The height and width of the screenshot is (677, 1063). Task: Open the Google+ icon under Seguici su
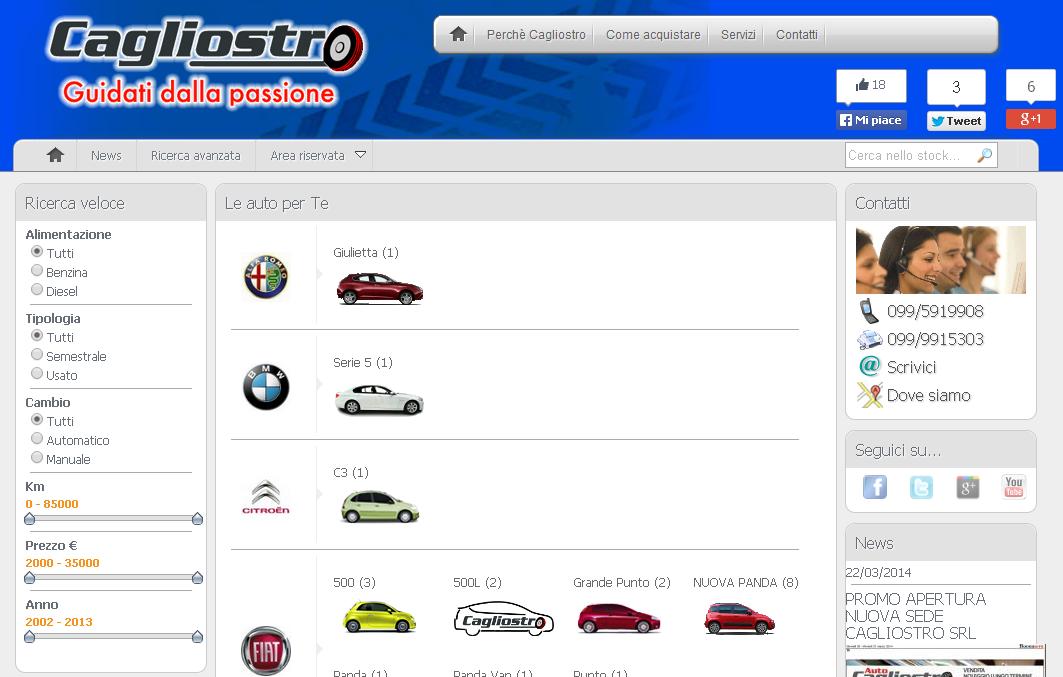pos(967,487)
